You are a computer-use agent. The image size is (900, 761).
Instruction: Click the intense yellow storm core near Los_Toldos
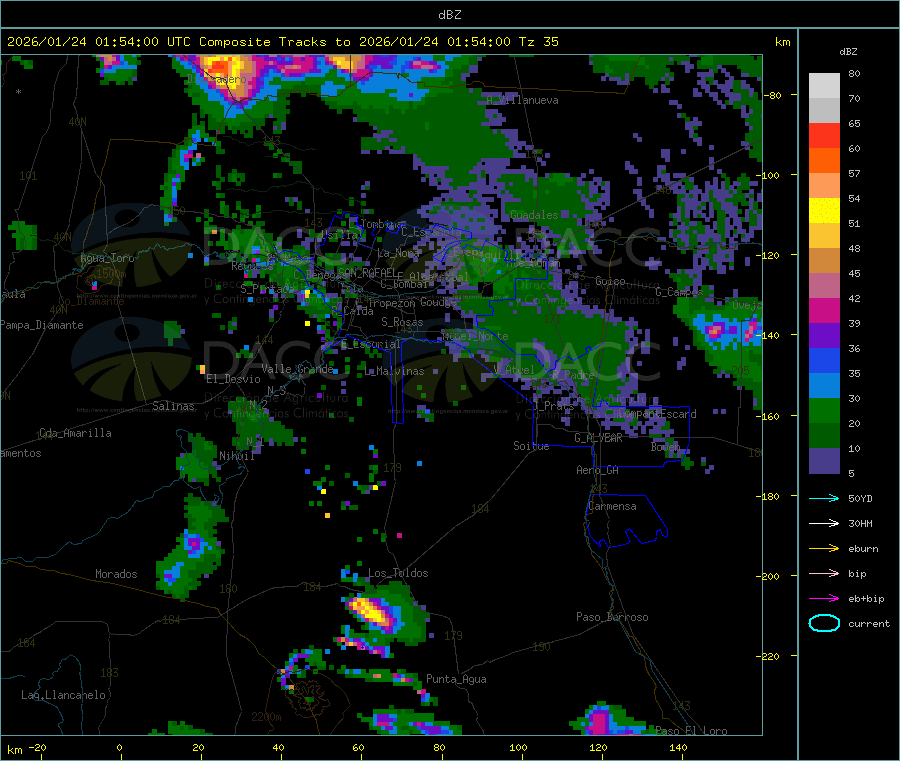(x=372, y=611)
